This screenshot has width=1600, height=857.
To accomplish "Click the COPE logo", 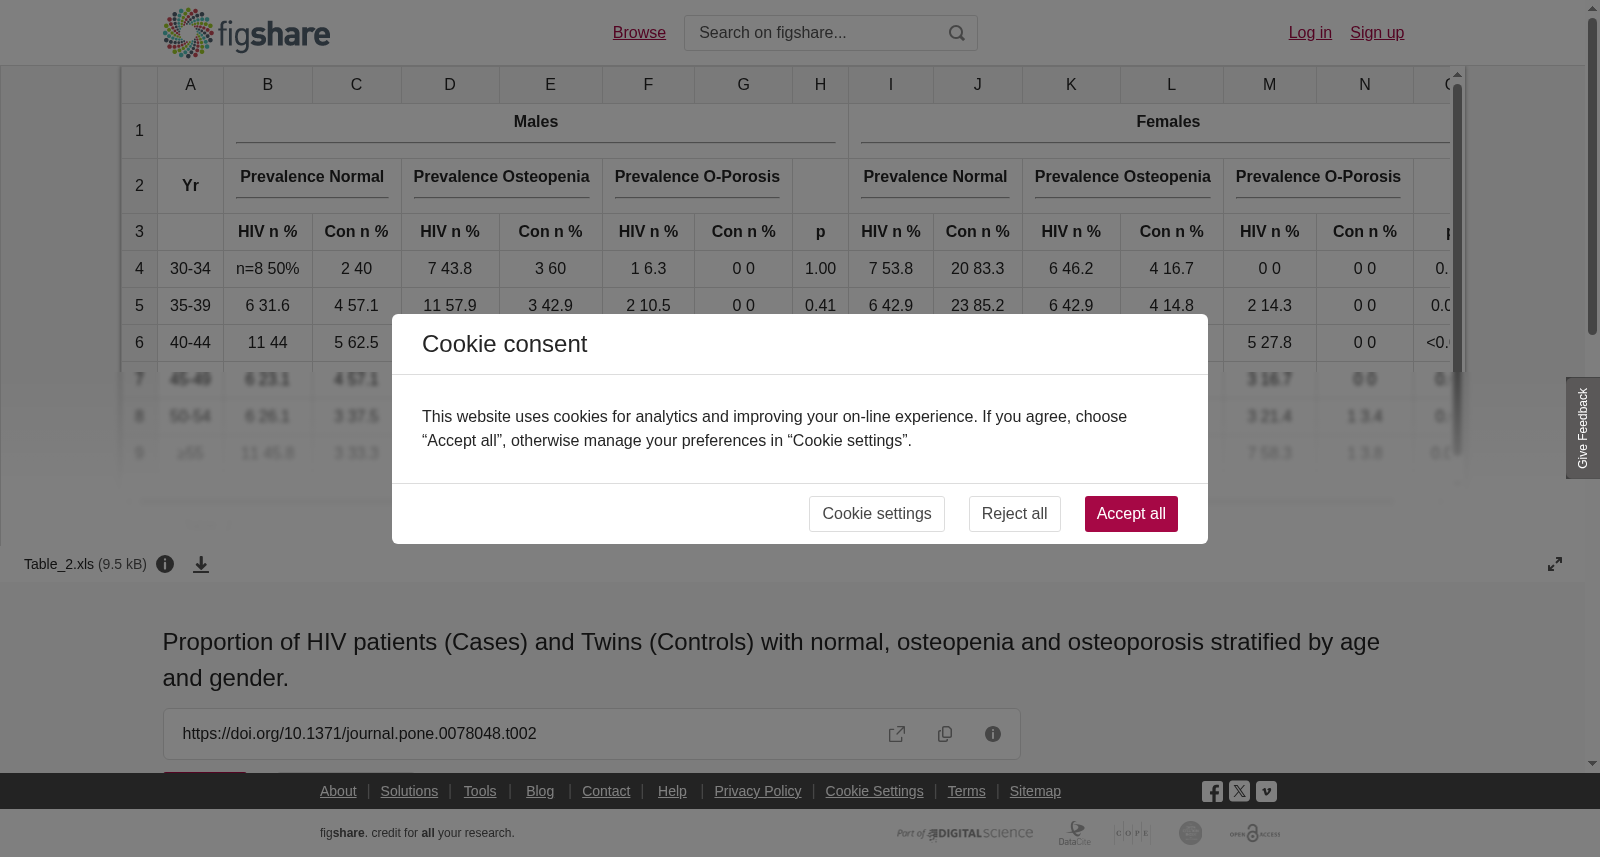I will tap(1133, 833).
